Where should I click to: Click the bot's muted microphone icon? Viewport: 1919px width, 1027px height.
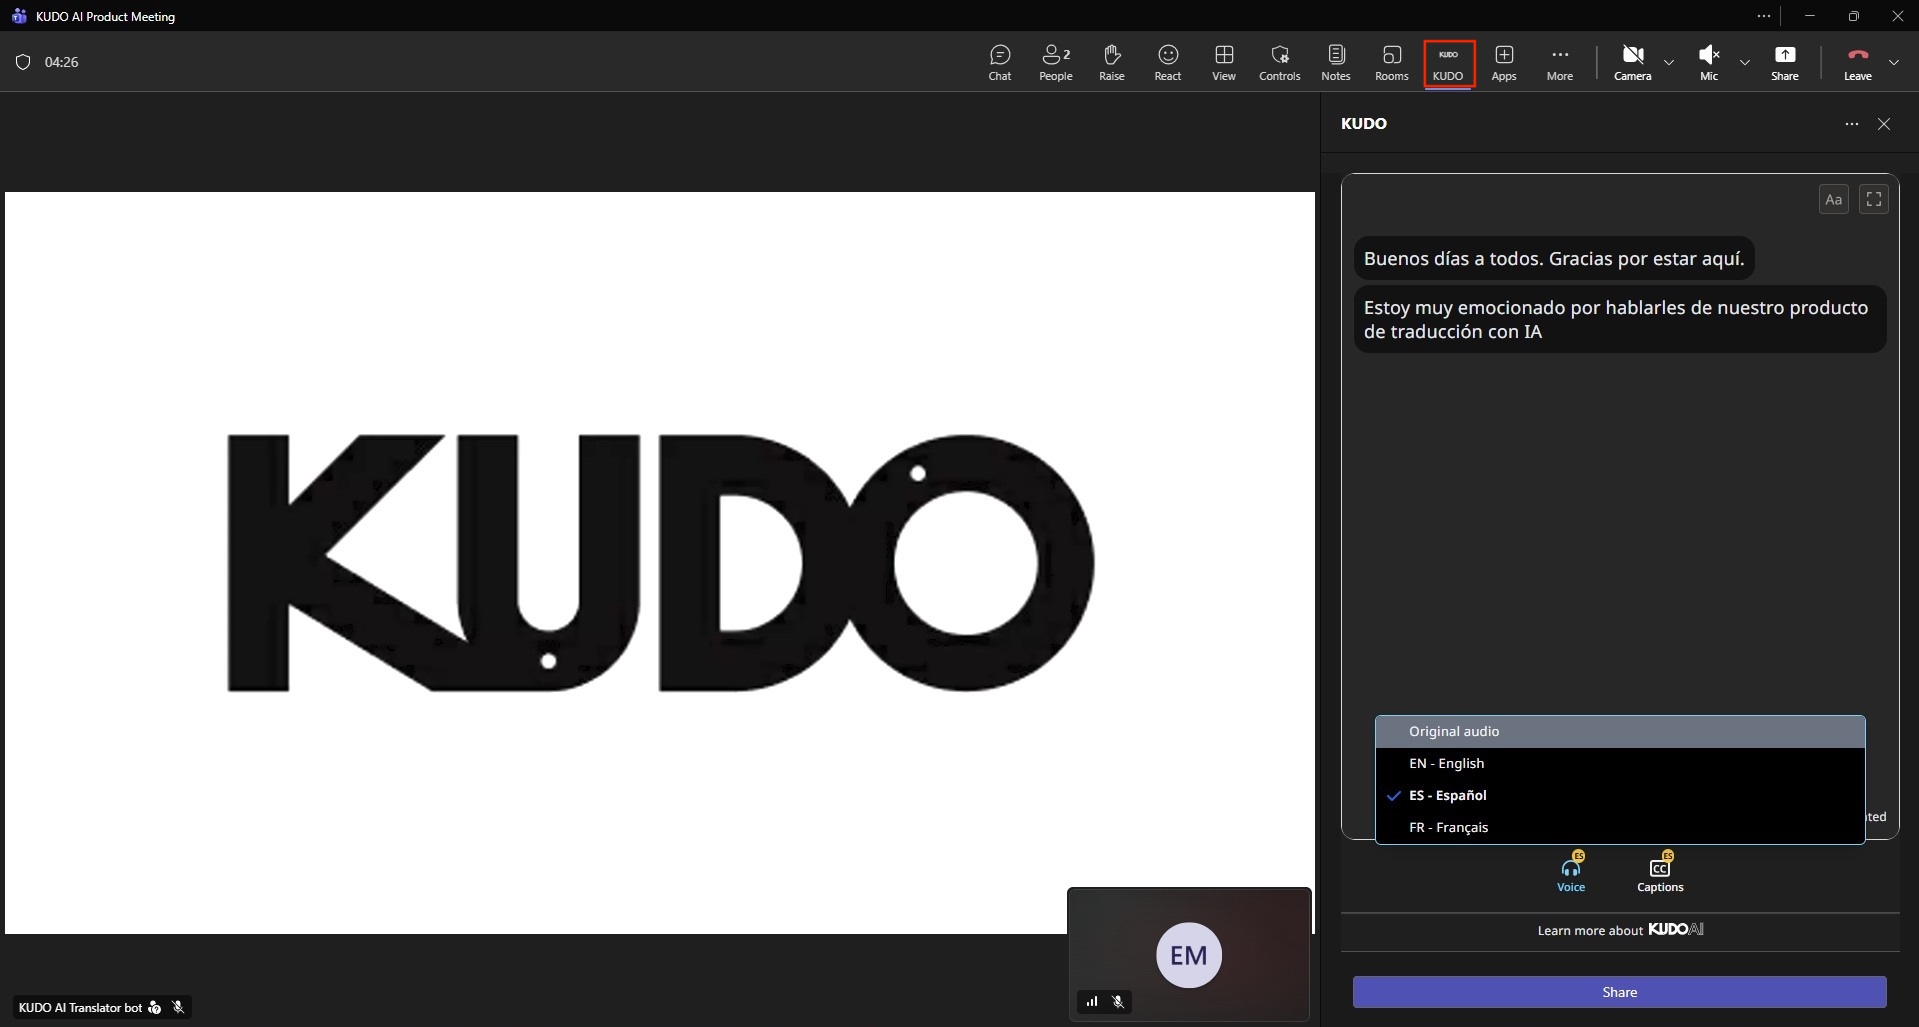pos(178,1007)
